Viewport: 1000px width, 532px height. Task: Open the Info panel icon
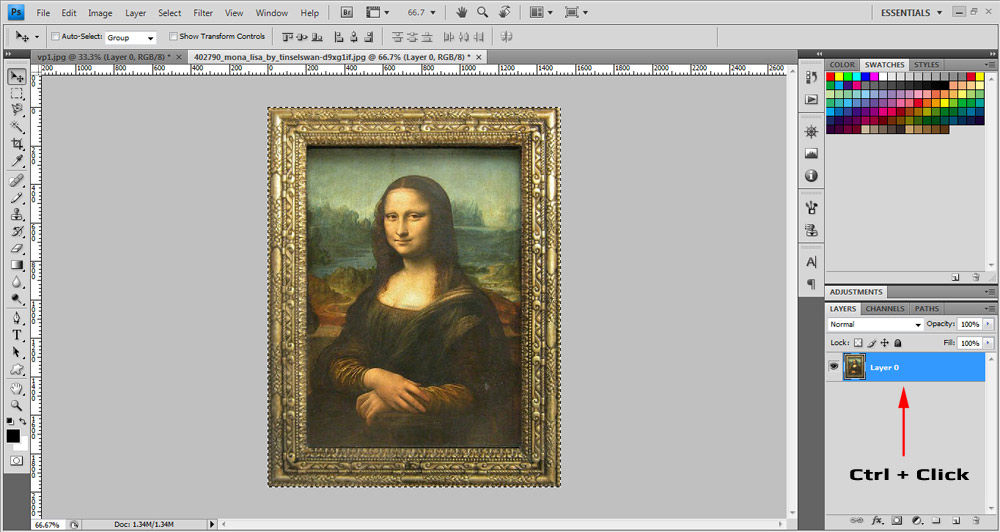point(811,175)
